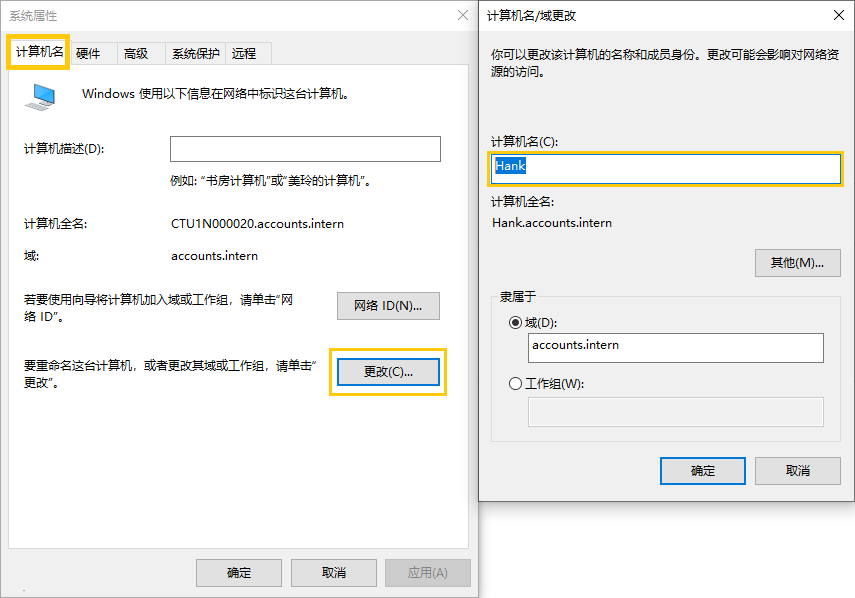Switch to the 计算机名 tab
The width and height of the screenshot is (855, 598).
(39, 52)
